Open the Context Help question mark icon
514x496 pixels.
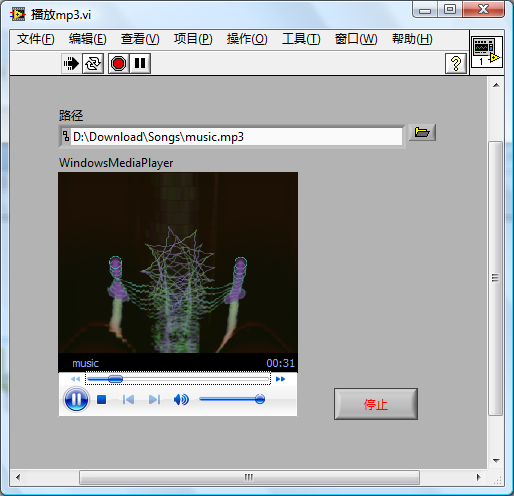click(455, 63)
